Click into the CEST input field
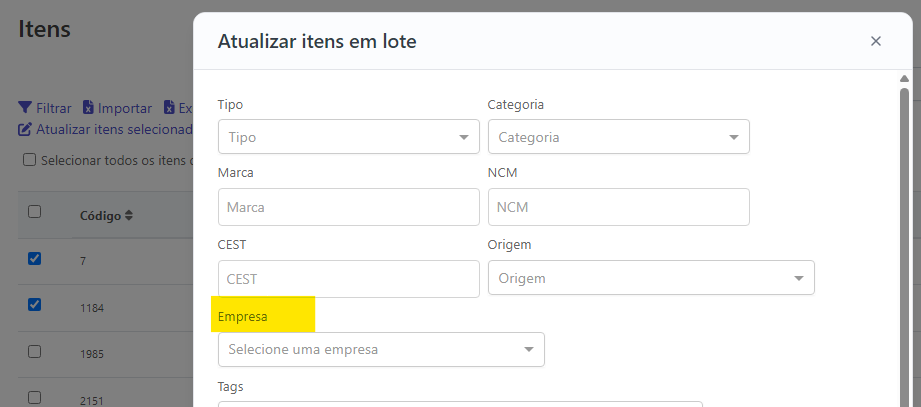Screen dimensions: 921x407 349,279
